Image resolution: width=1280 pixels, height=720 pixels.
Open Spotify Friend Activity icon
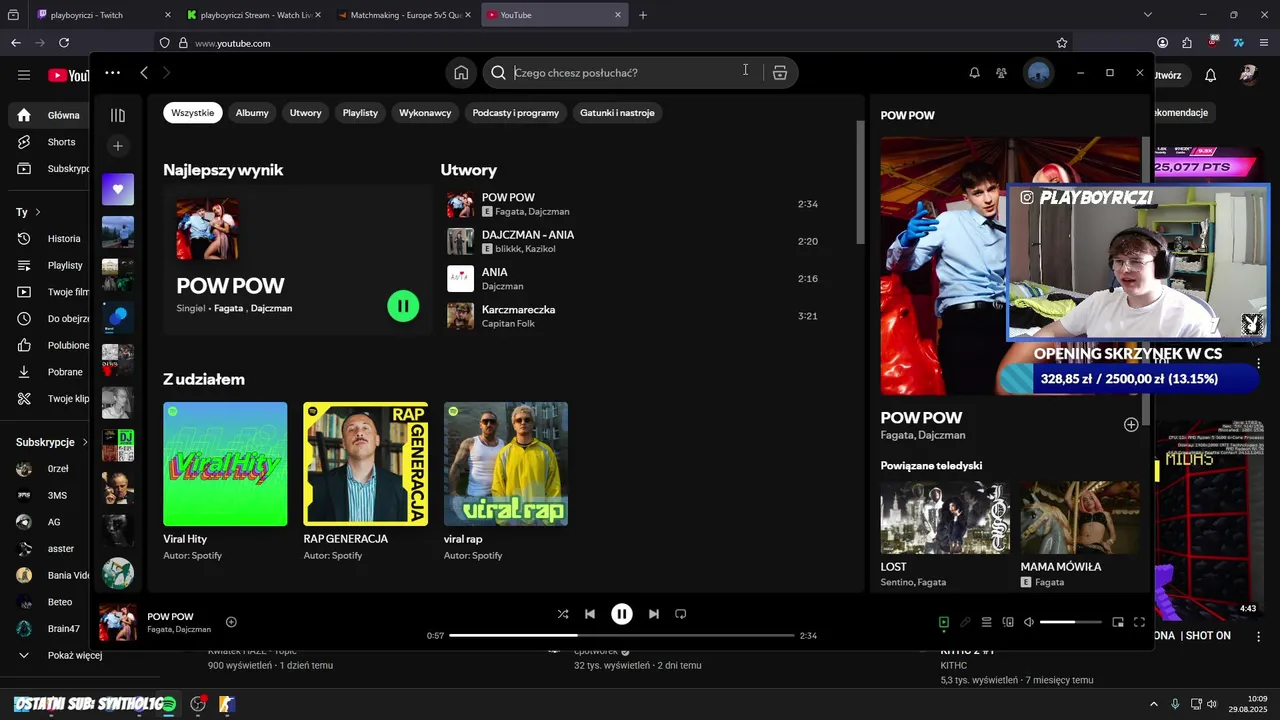[x=1001, y=73]
